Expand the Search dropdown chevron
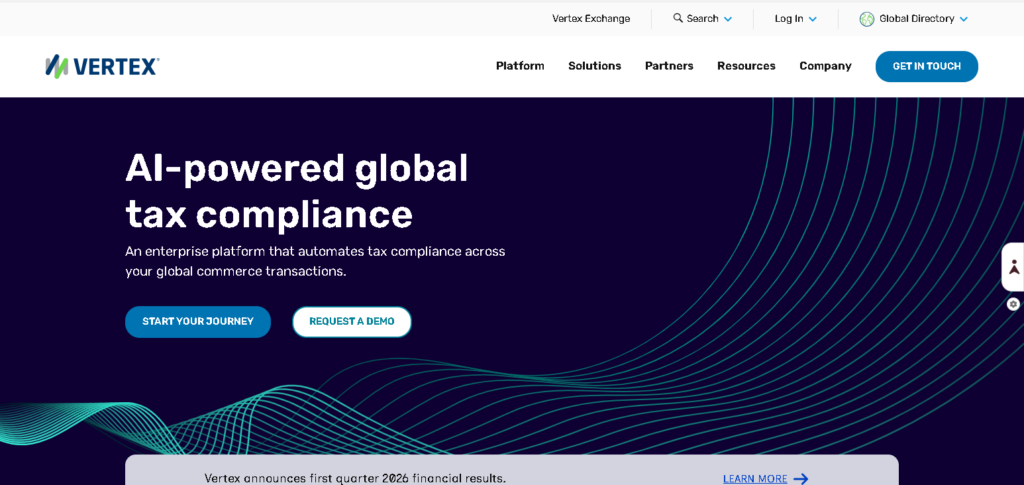The image size is (1024, 485). (x=728, y=20)
